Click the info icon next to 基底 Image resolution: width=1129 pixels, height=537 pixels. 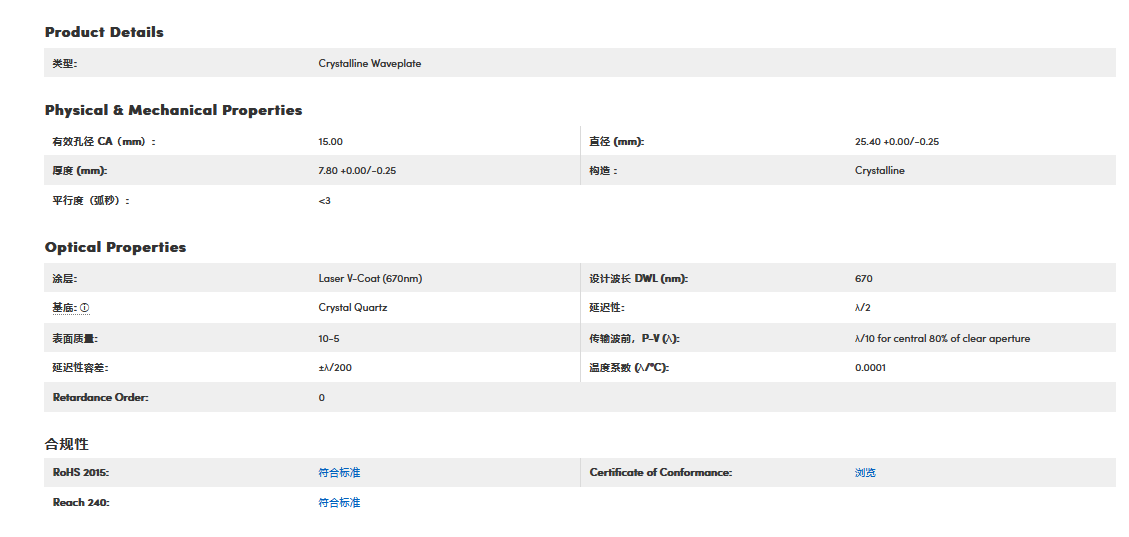85,308
